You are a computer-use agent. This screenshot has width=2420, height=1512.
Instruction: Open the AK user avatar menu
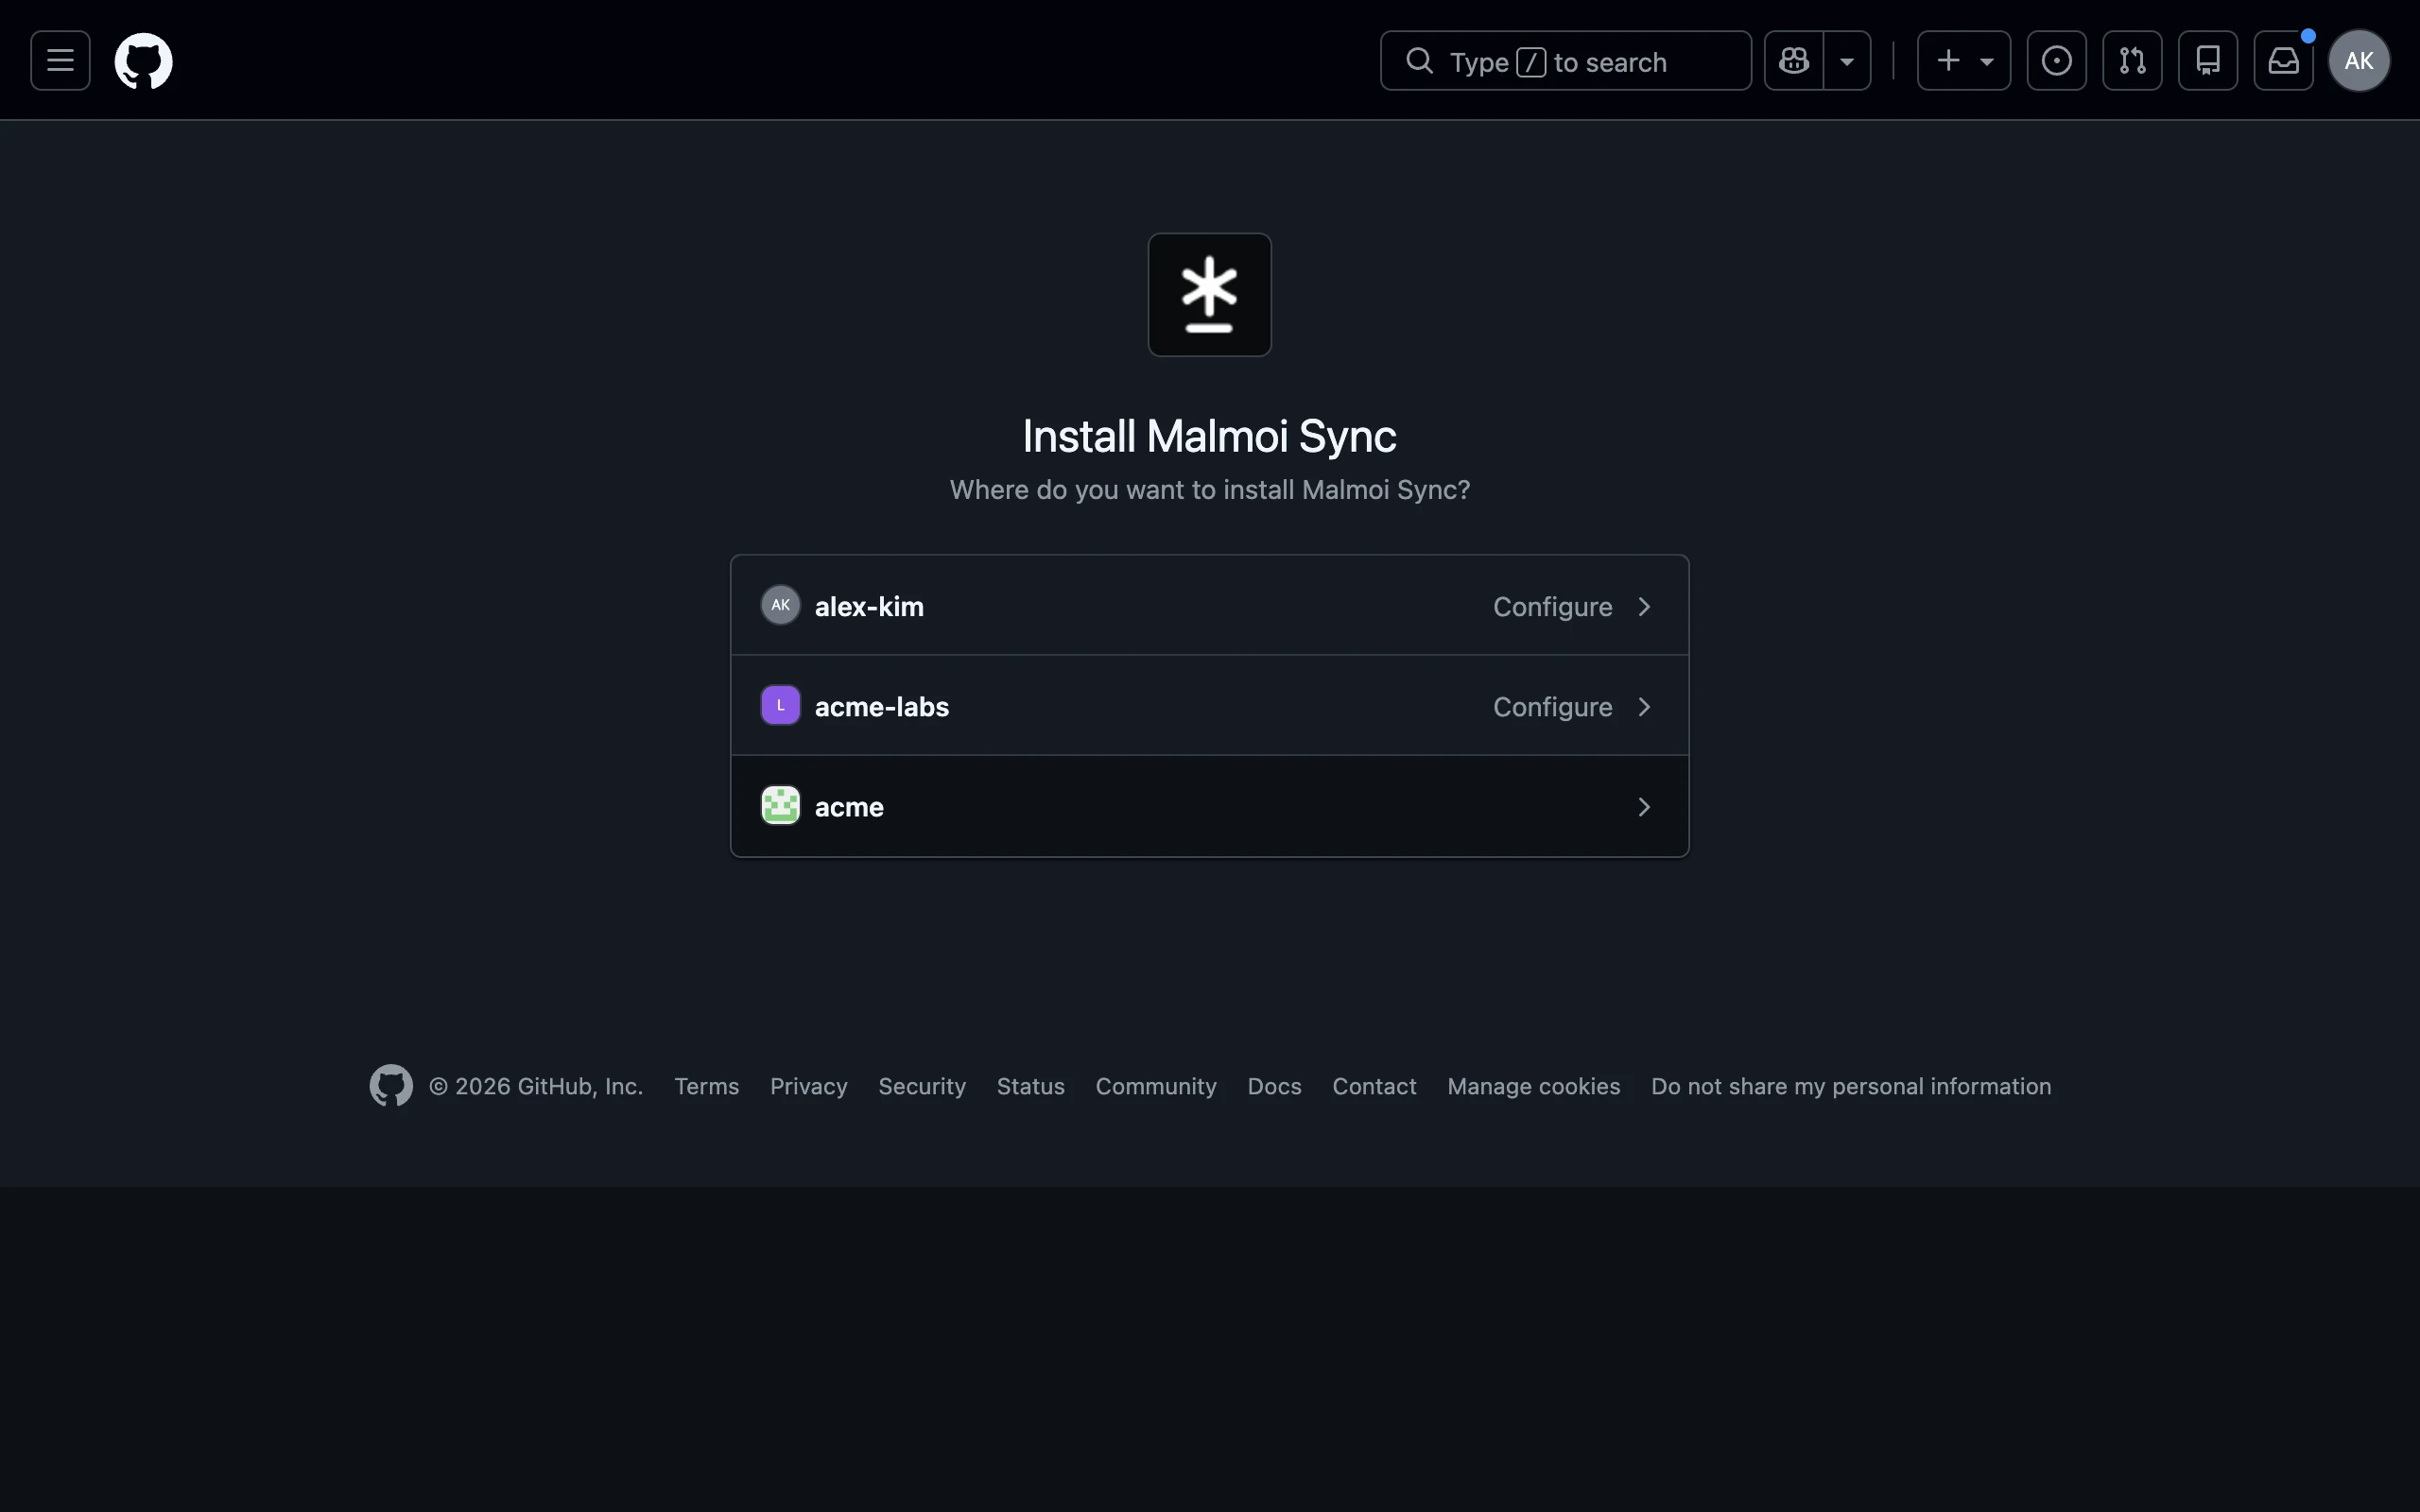[x=2359, y=61]
